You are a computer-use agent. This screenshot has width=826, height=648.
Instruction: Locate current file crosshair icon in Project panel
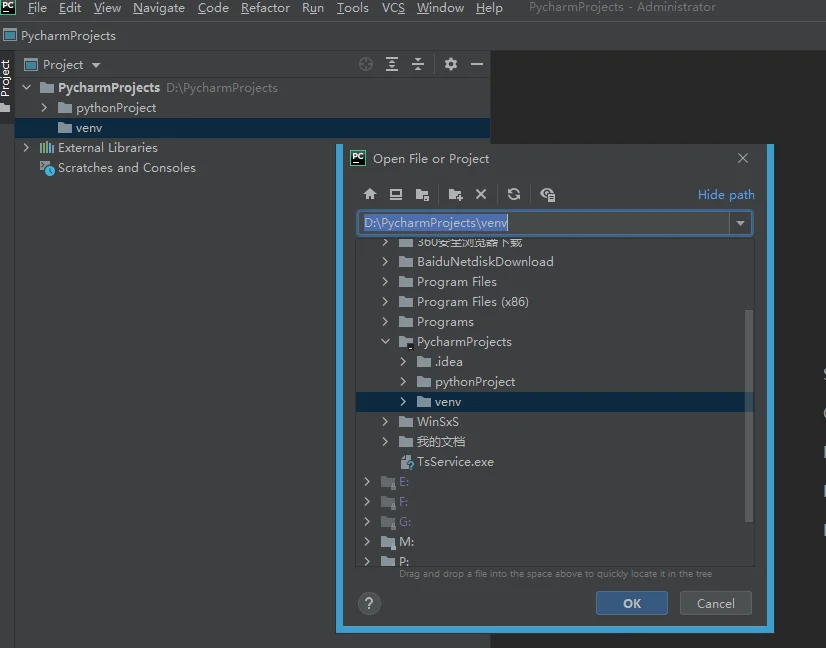click(366, 64)
